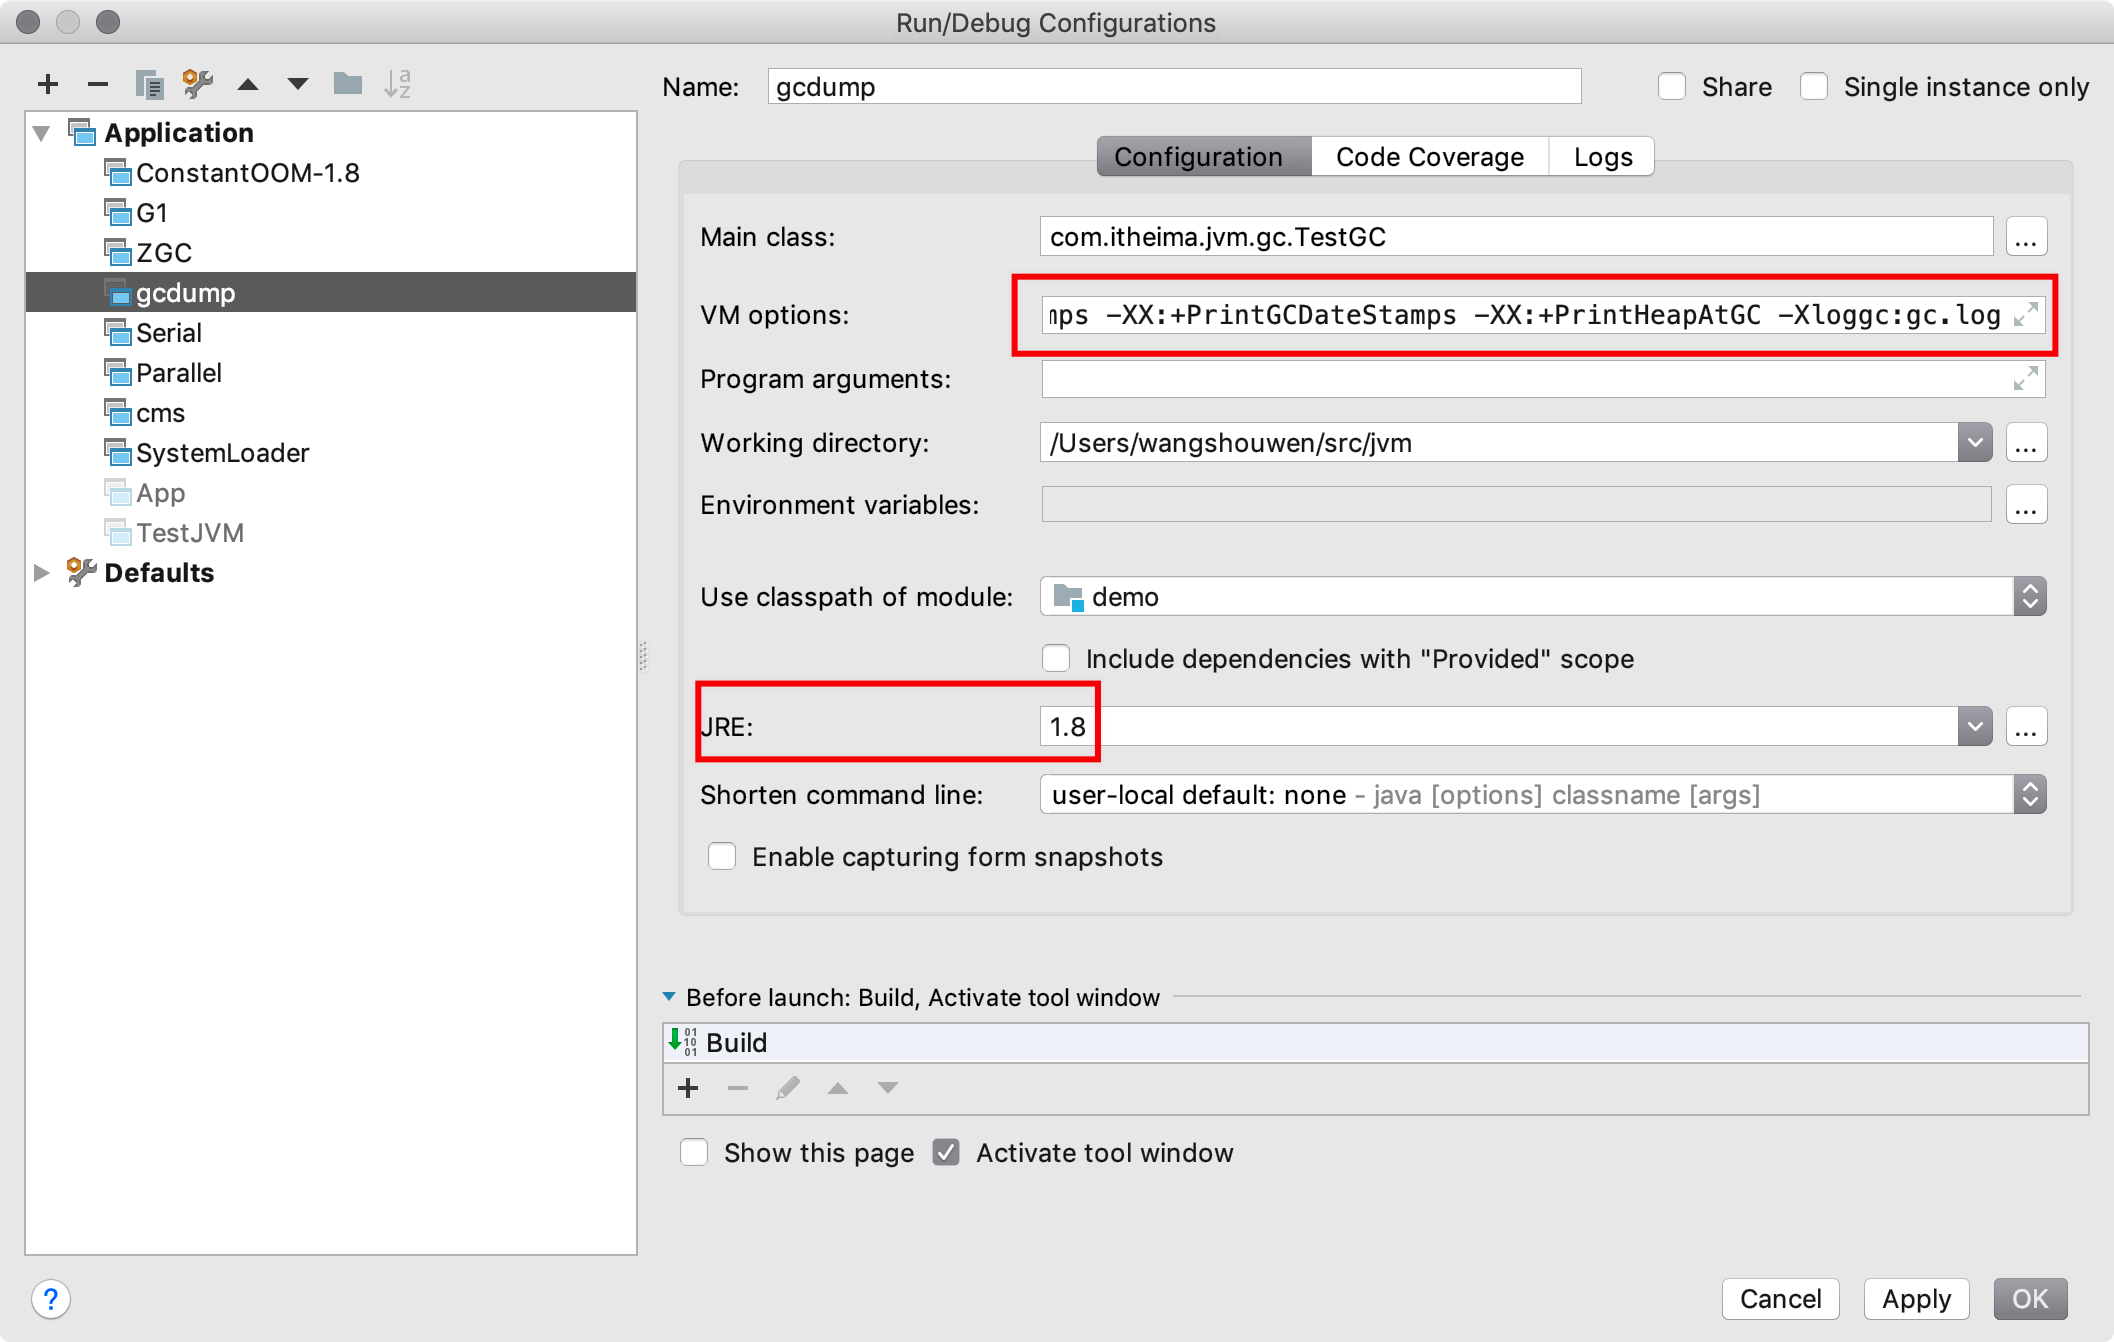2114x1342 pixels.
Task: Click the copy configuration icon
Action: tap(149, 84)
